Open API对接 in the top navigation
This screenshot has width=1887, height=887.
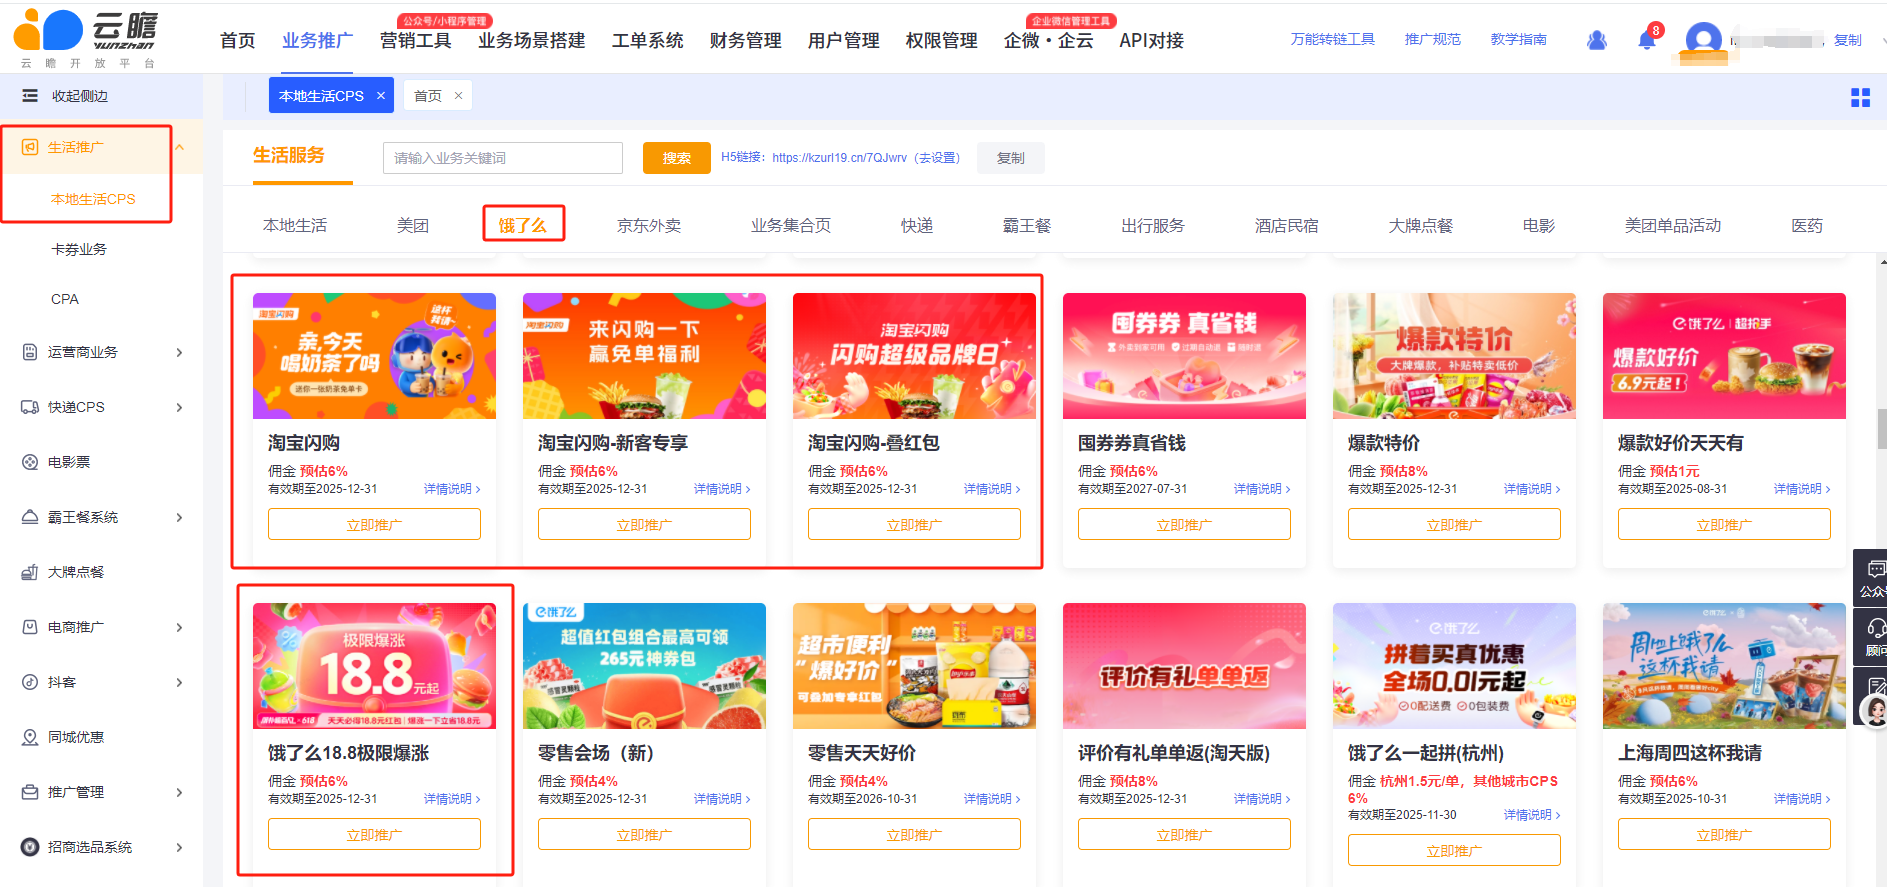point(1152,41)
